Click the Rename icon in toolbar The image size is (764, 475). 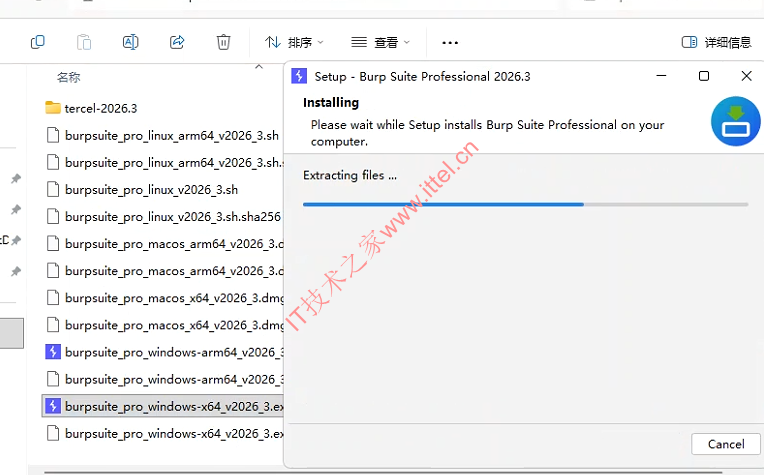click(130, 42)
